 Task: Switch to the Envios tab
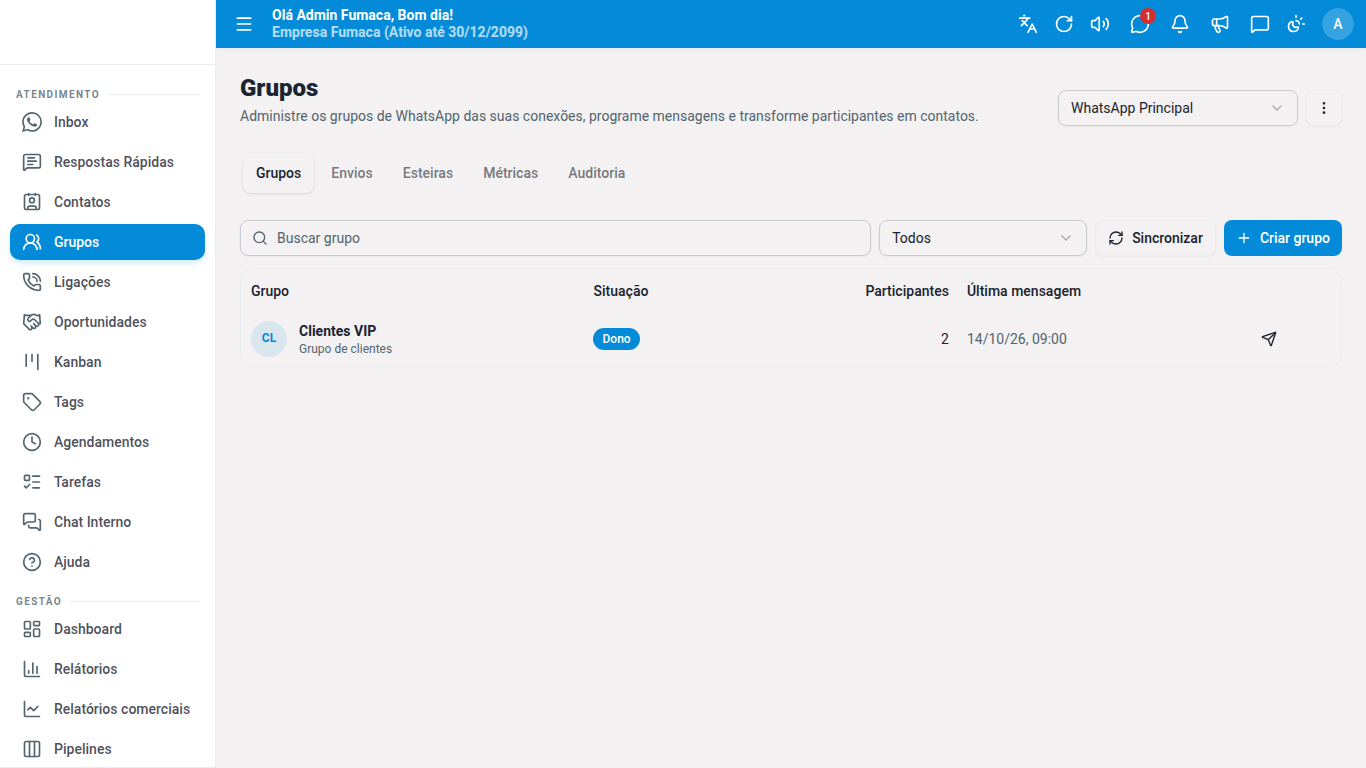pos(352,173)
